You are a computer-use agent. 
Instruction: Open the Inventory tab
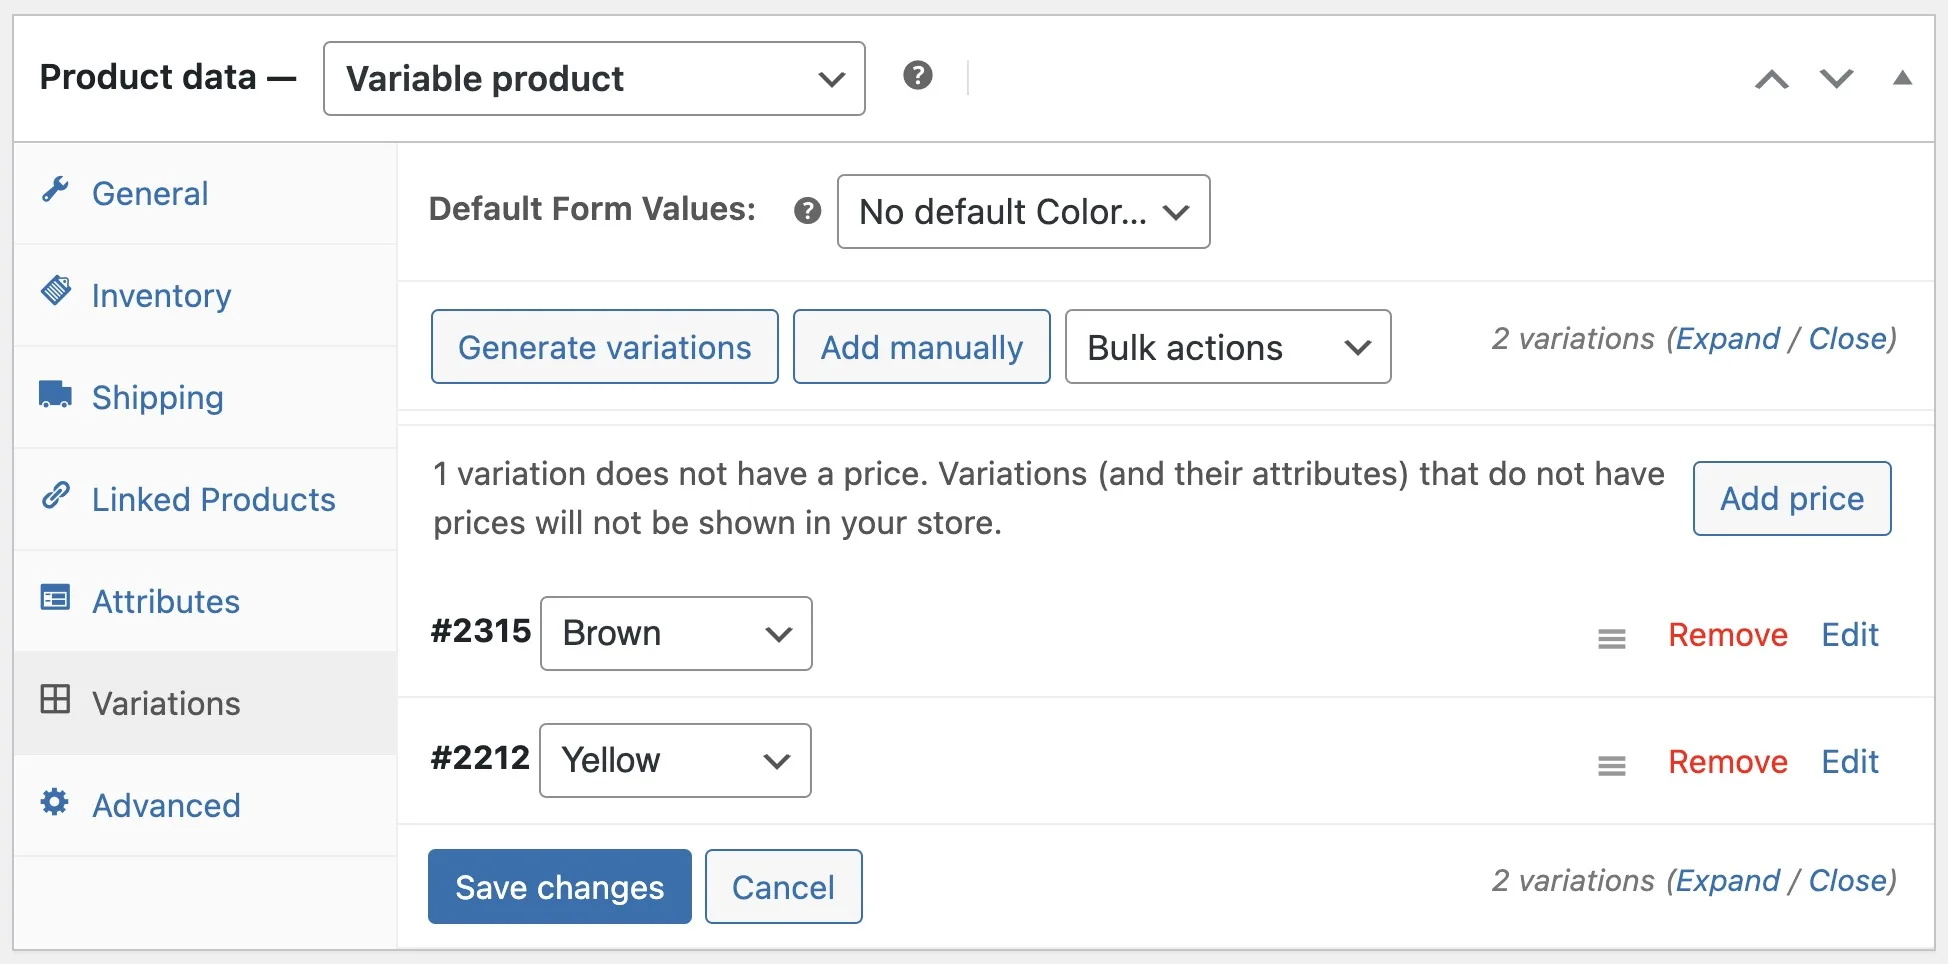tap(205, 295)
